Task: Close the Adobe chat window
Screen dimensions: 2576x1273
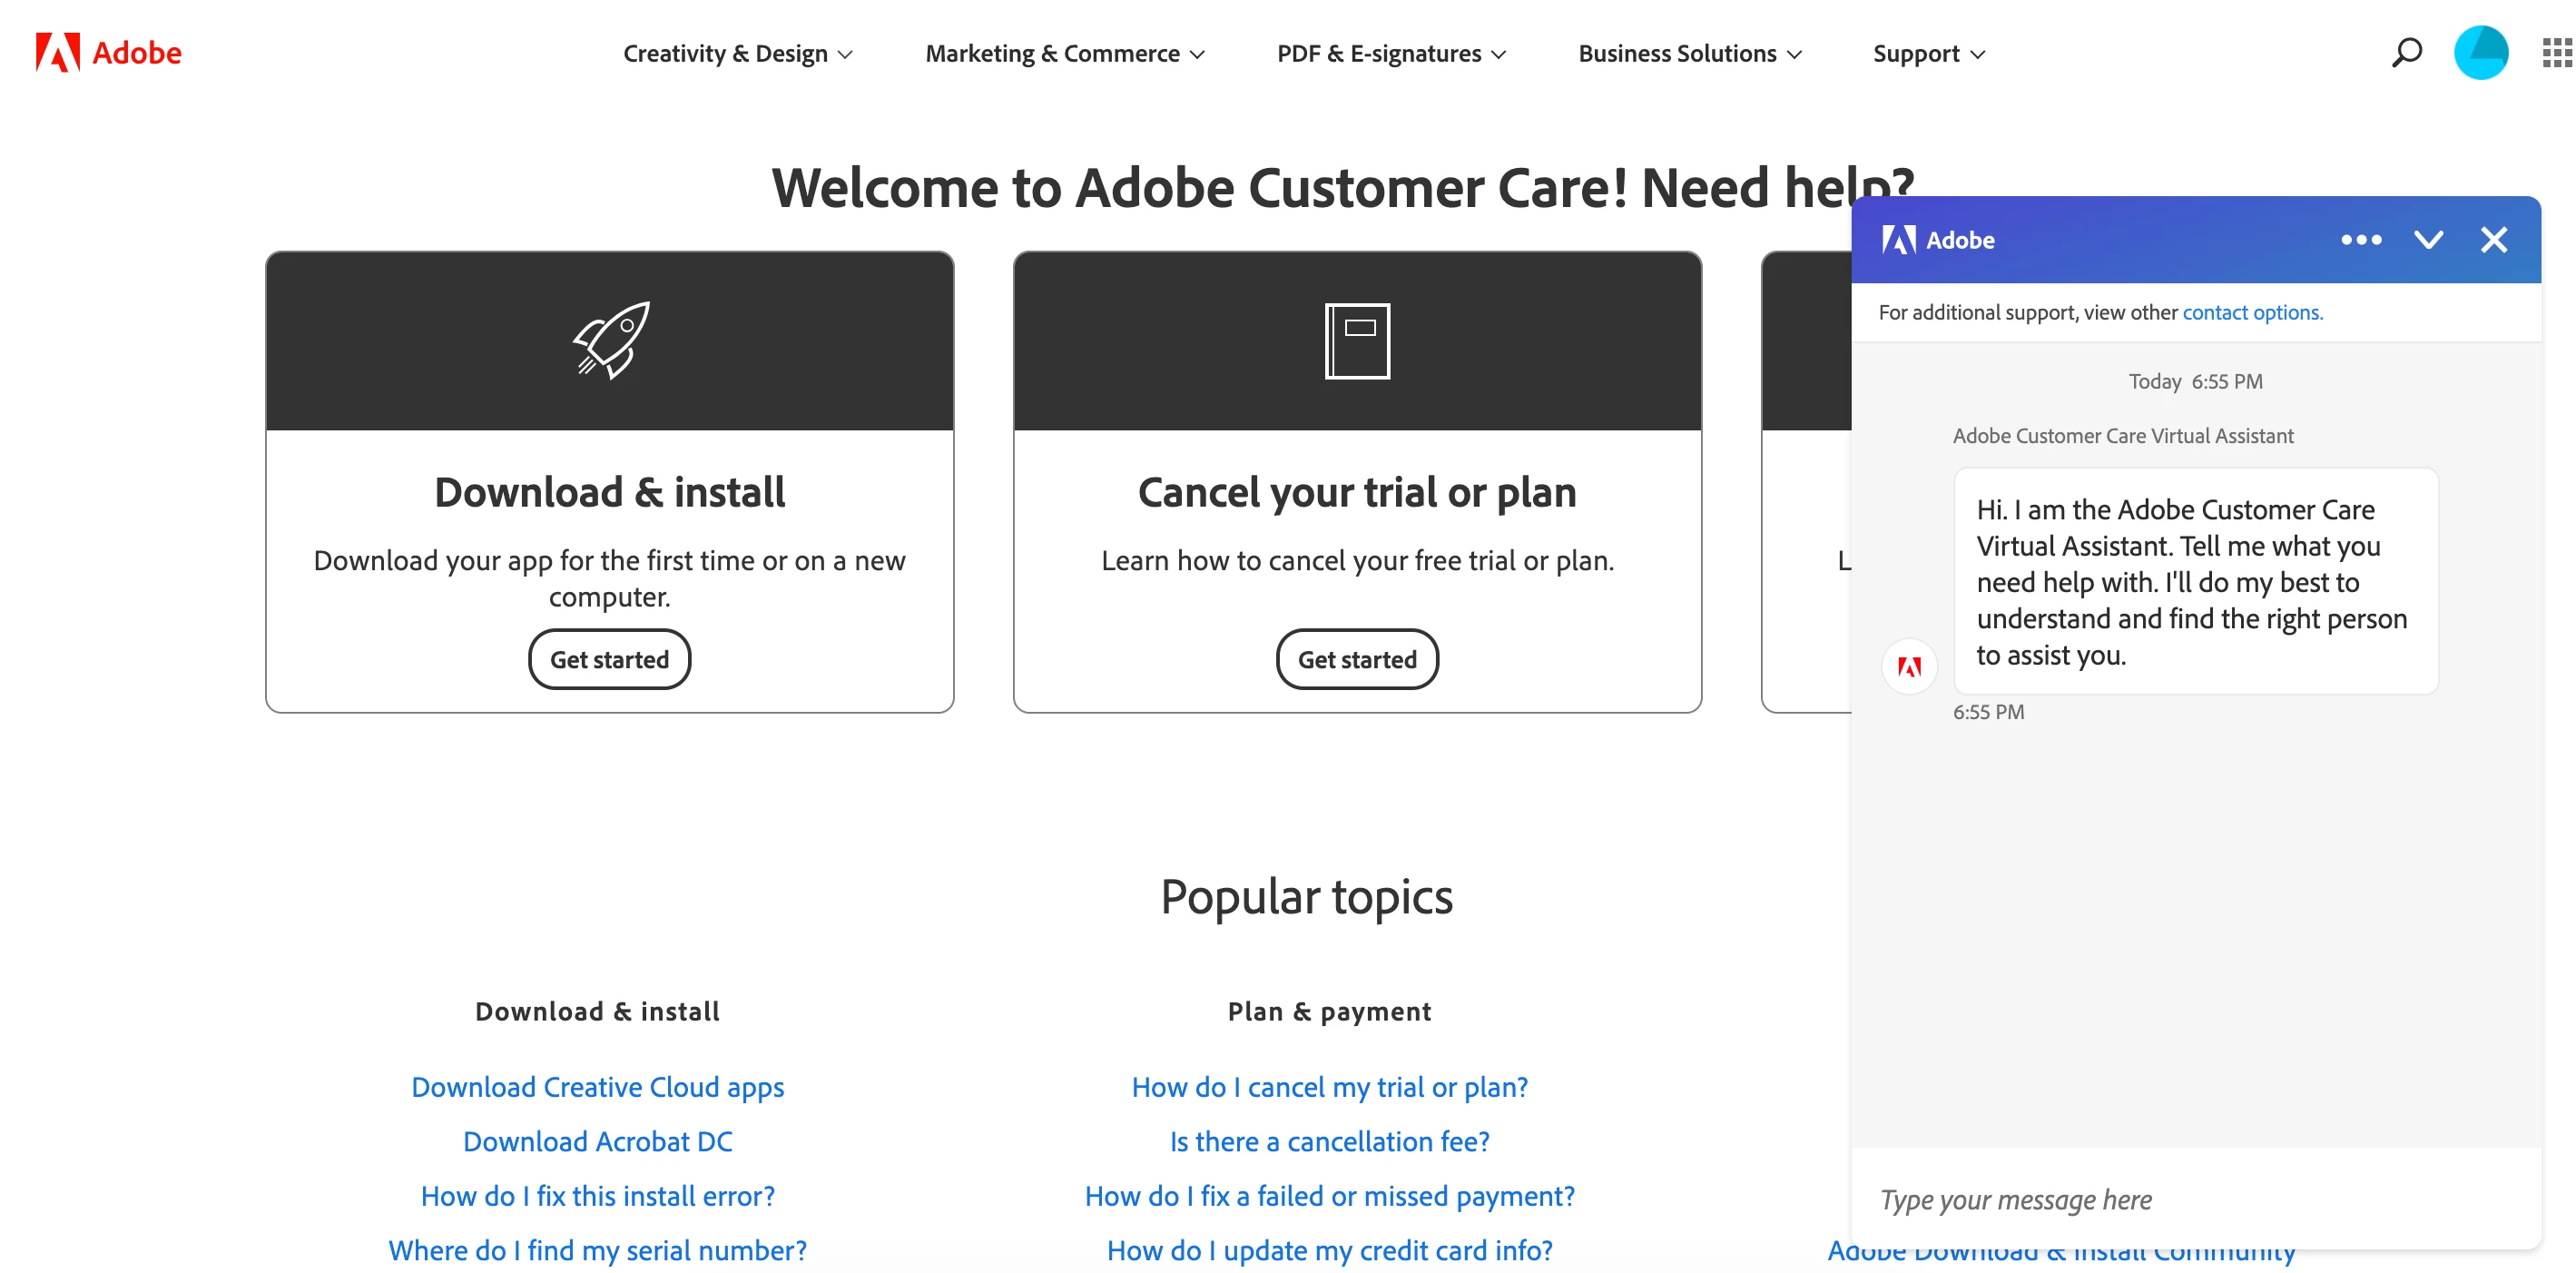Action: 2493,240
